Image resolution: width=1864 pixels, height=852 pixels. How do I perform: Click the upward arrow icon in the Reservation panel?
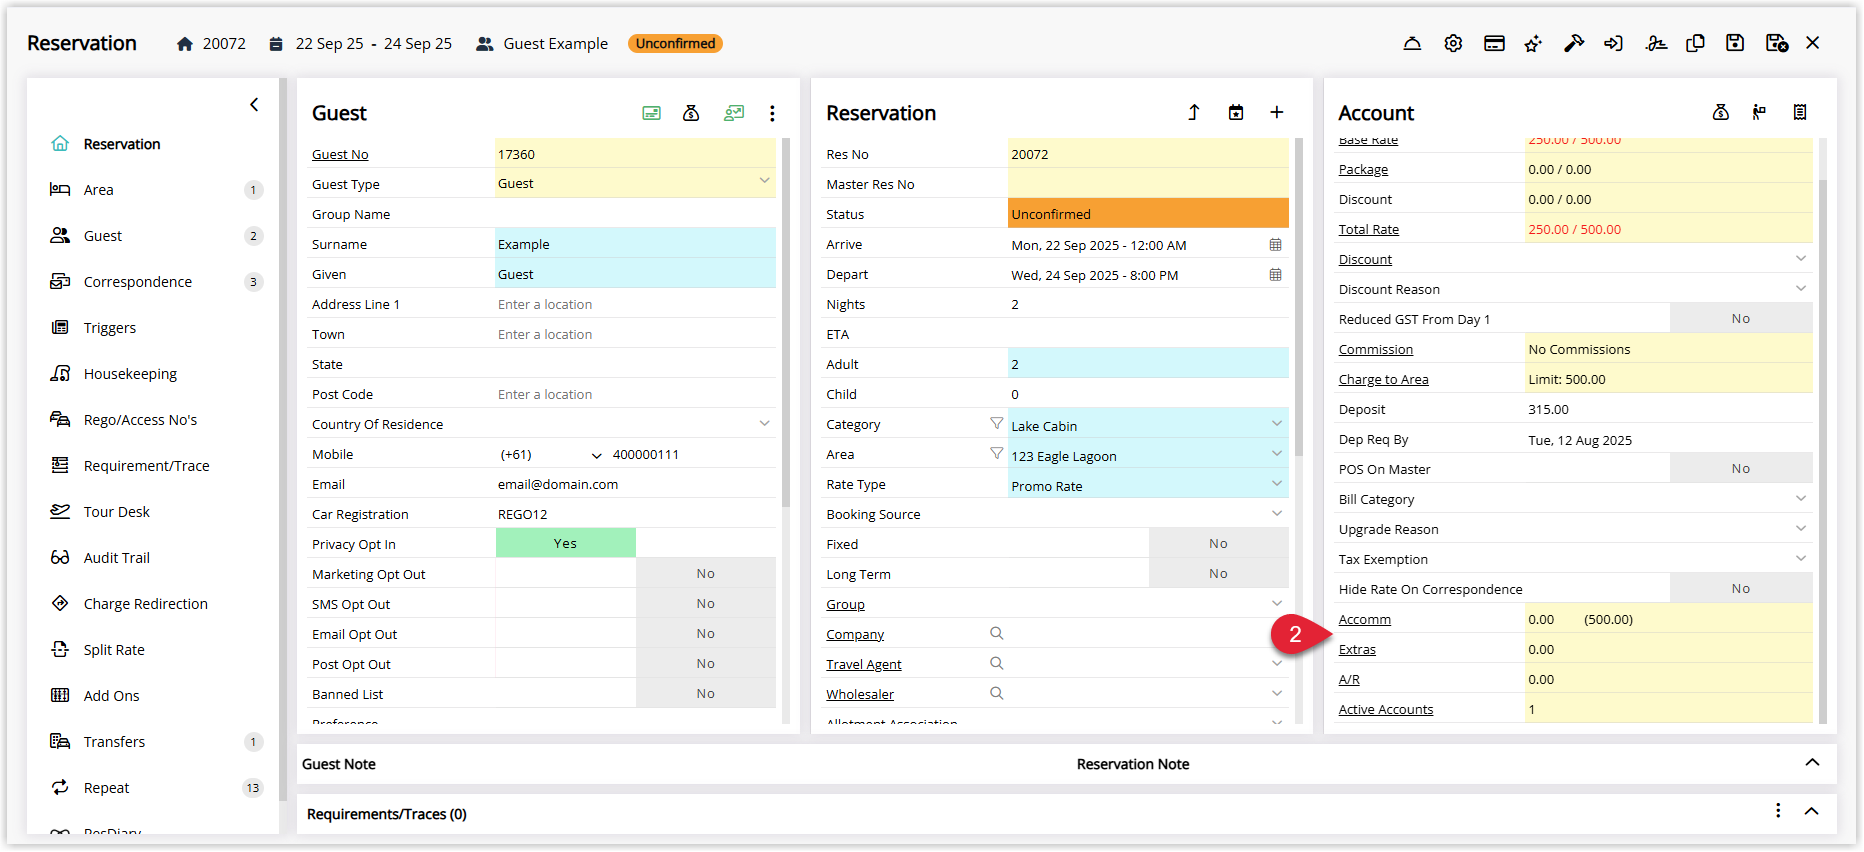pyautogui.click(x=1194, y=113)
